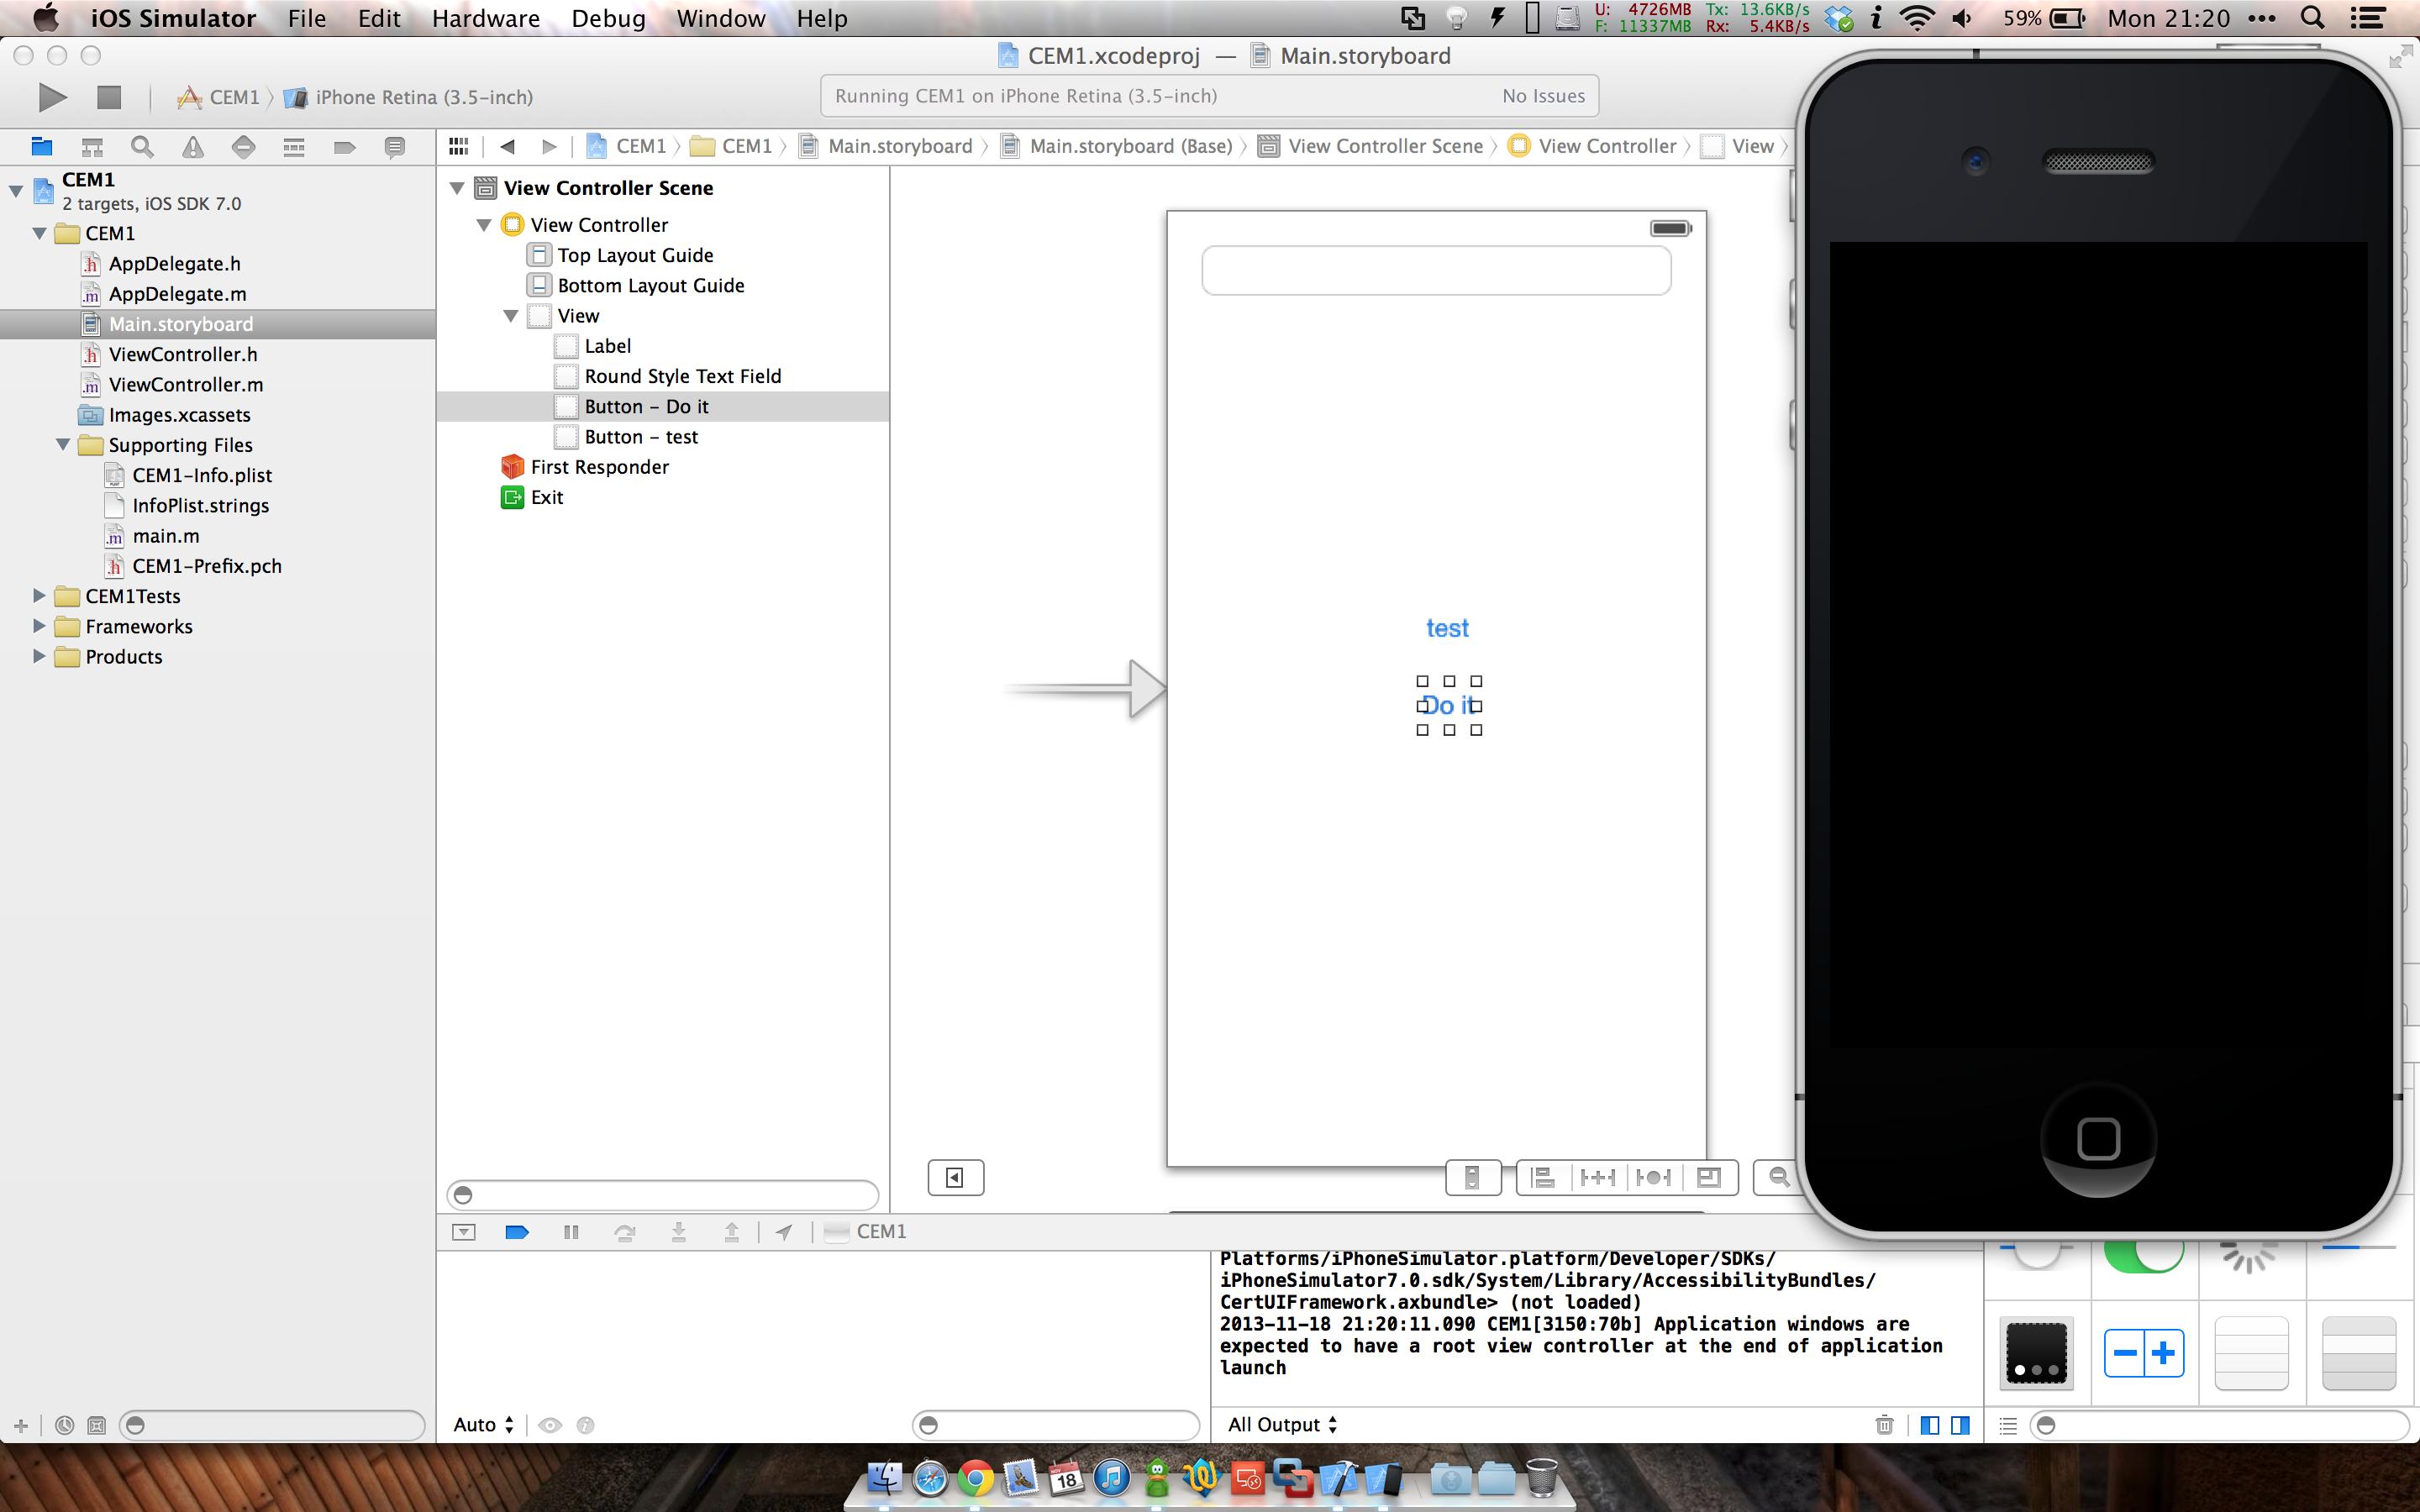
Task: Open the Issue navigator warning icon
Action: coord(192,147)
